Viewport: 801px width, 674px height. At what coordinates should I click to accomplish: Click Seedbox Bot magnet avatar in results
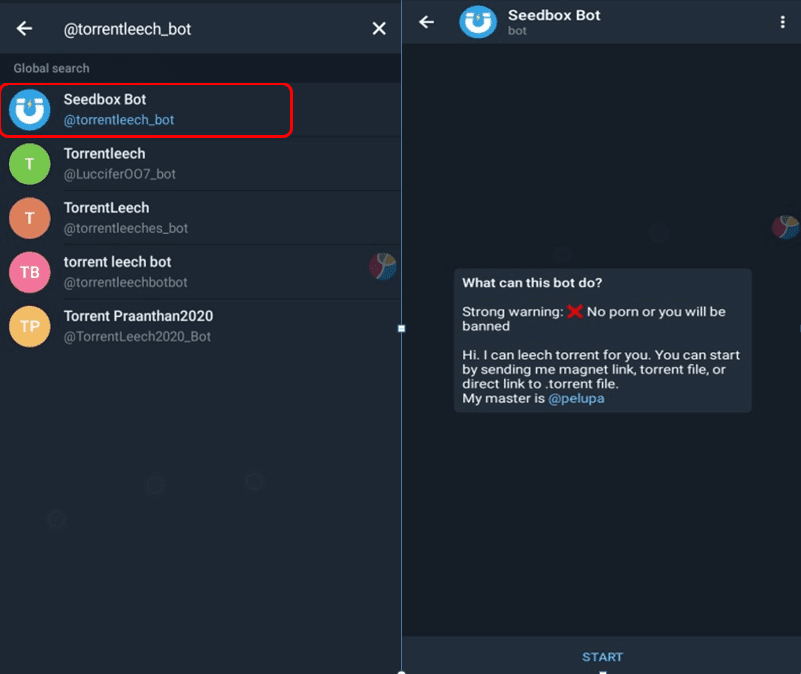pyautogui.click(x=30, y=110)
